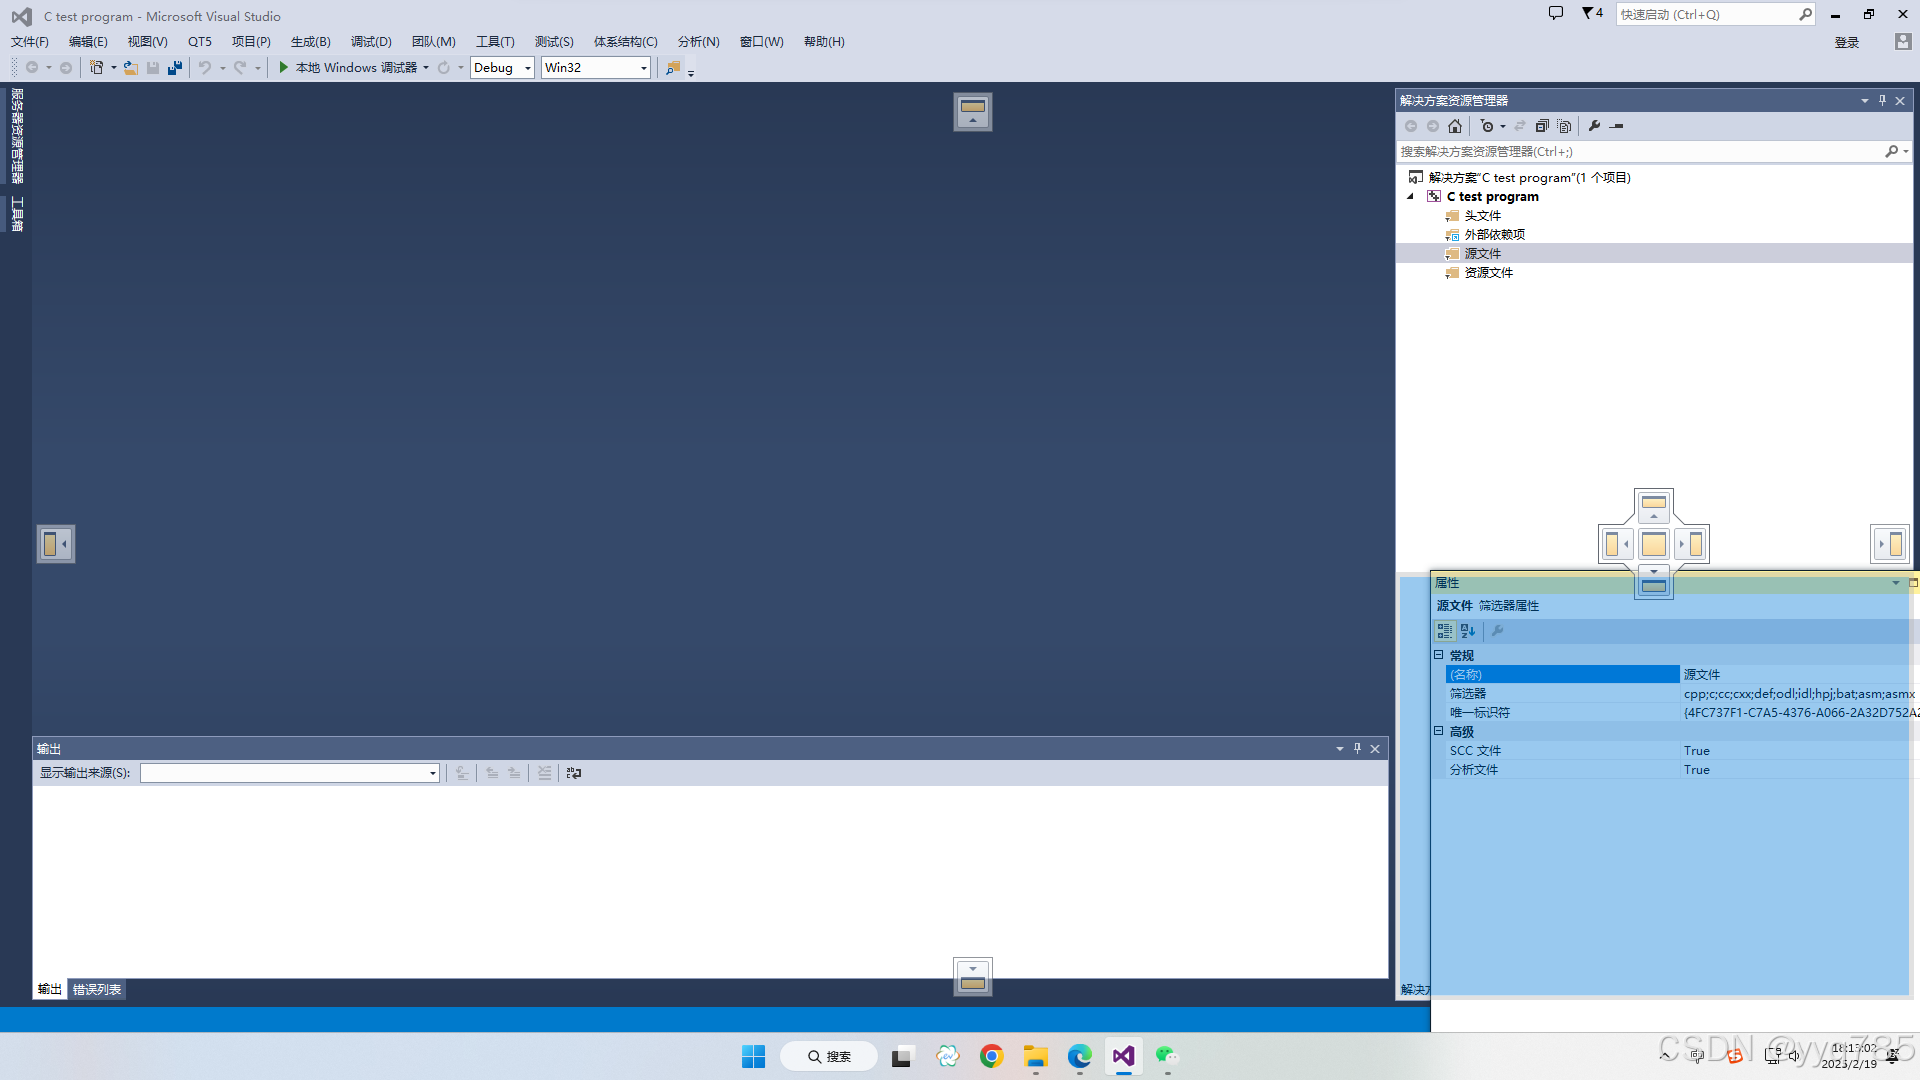Open the Properties wrench icon in Solution Explorer
Screen dimensions: 1920x1080
click(x=1594, y=126)
